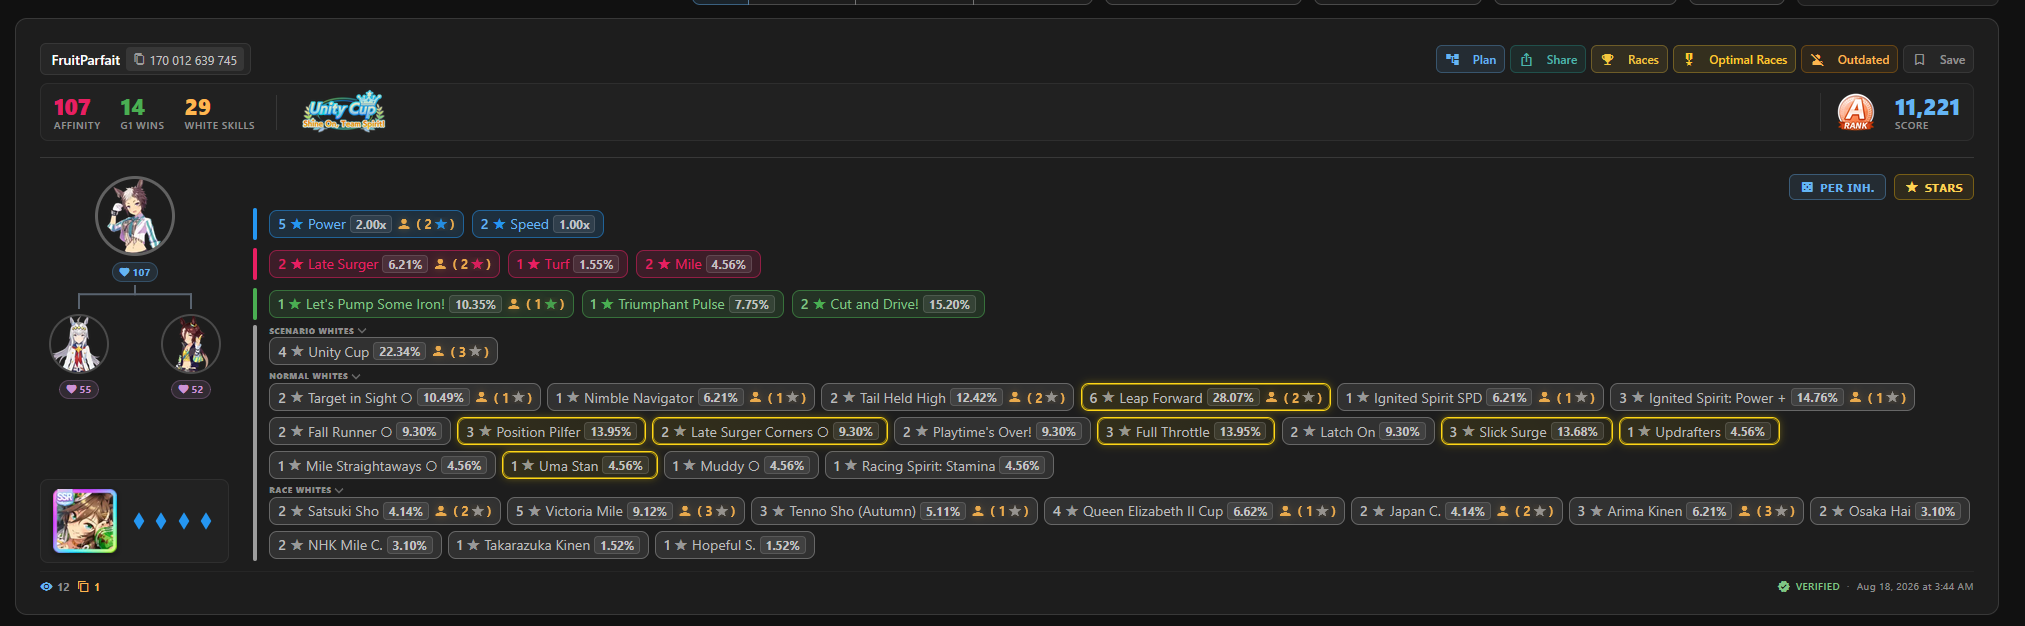The height and width of the screenshot is (626, 2025).
Task: Click the Hopeful S. race chip
Action: 735,545
